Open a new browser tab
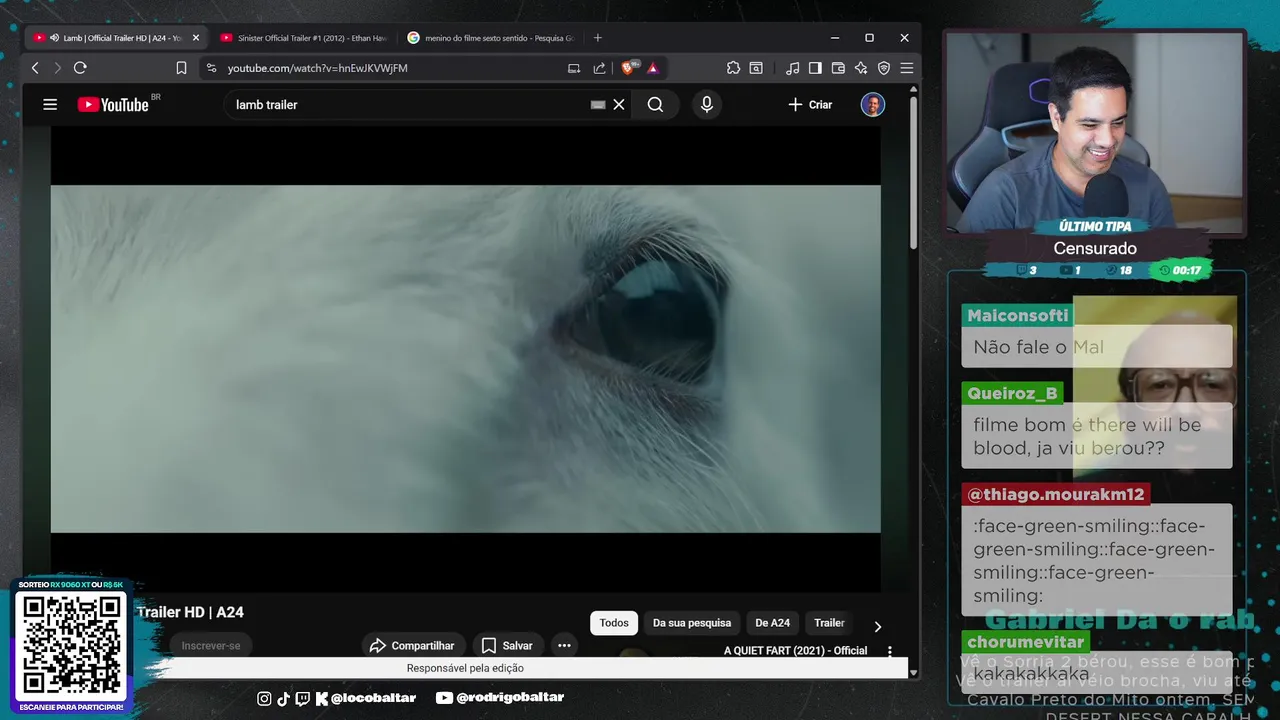 pyautogui.click(x=598, y=38)
